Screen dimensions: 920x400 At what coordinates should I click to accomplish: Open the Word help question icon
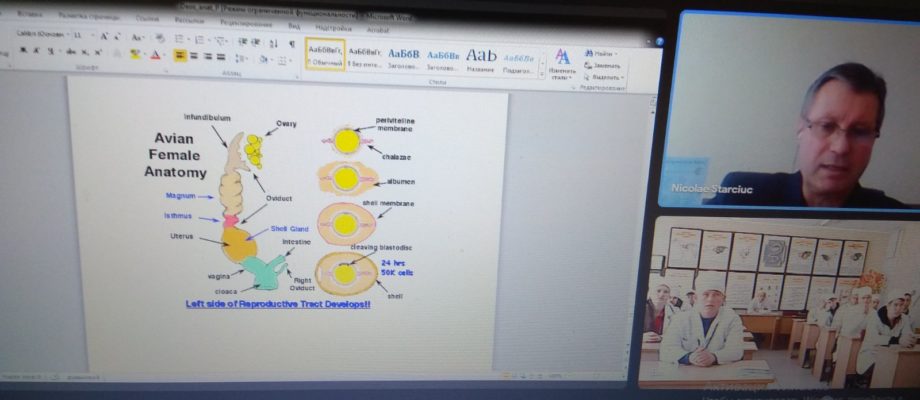click(659, 41)
